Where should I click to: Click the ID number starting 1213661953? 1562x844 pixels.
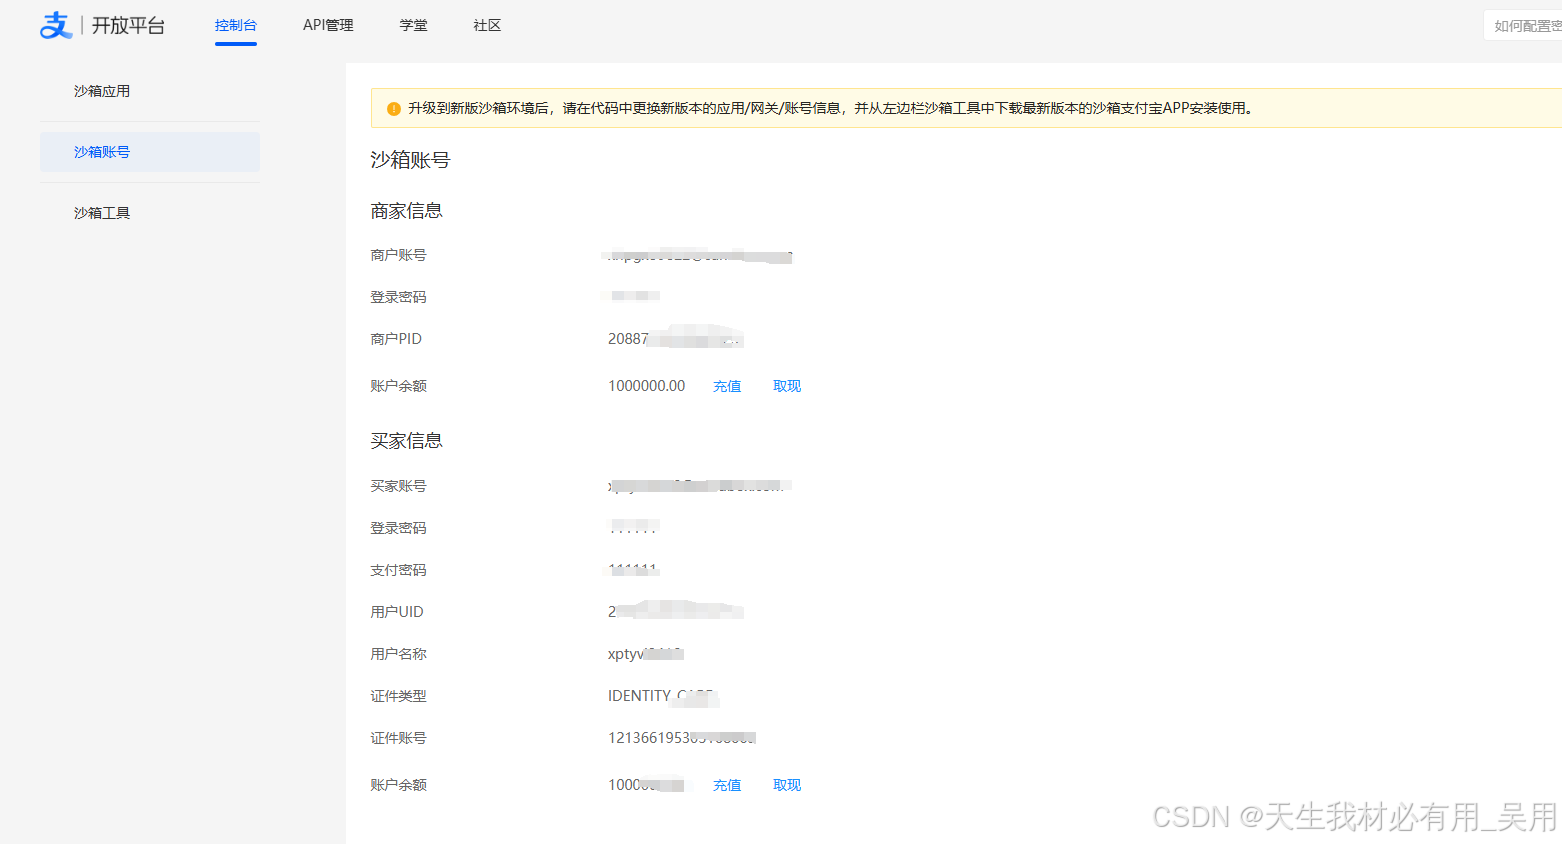click(682, 738)
